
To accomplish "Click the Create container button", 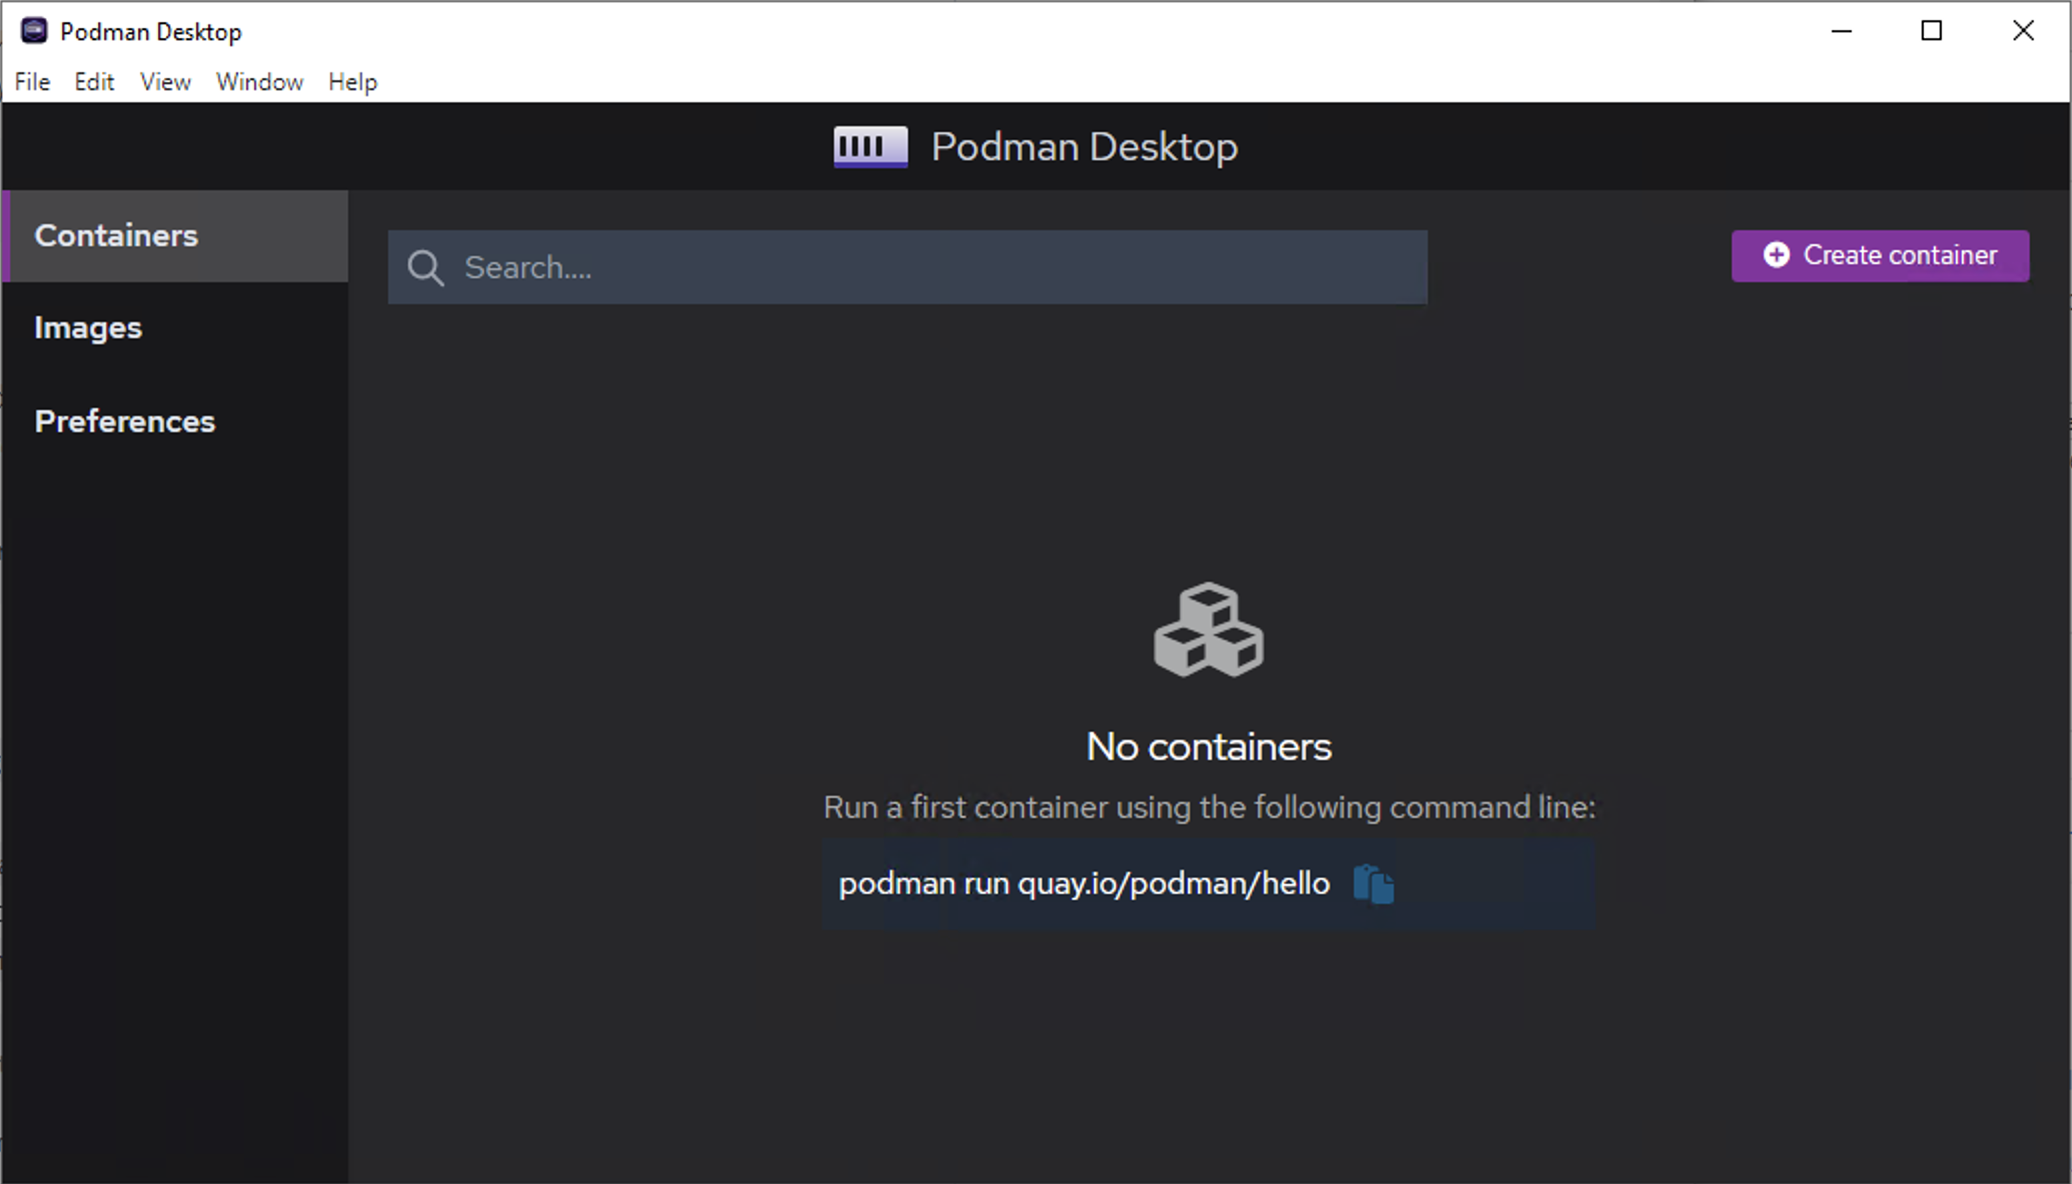I will 1880,255.
